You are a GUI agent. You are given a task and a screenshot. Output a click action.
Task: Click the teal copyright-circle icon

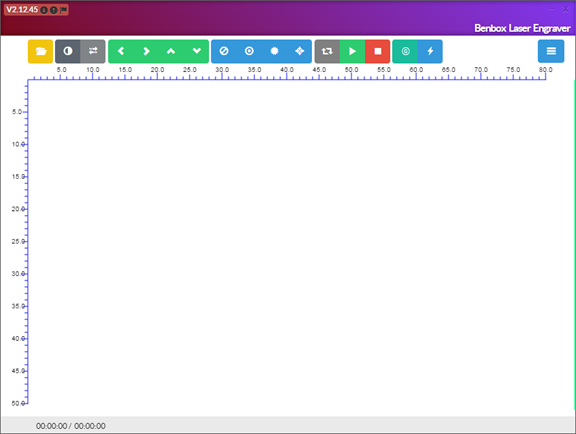[x=405, y=51]
